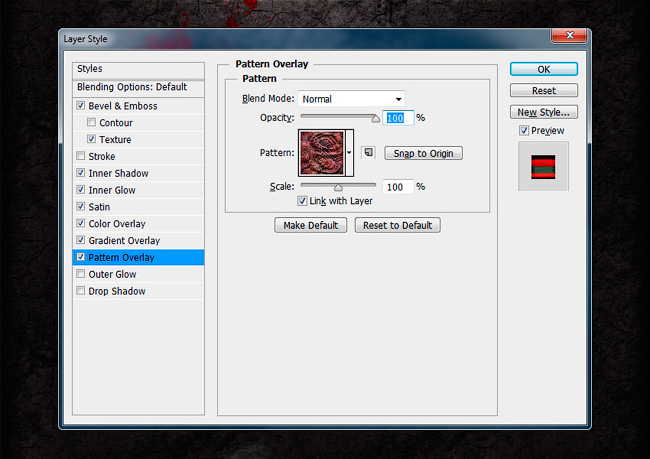
Task: Click Reset to Default
Action: 398,225
